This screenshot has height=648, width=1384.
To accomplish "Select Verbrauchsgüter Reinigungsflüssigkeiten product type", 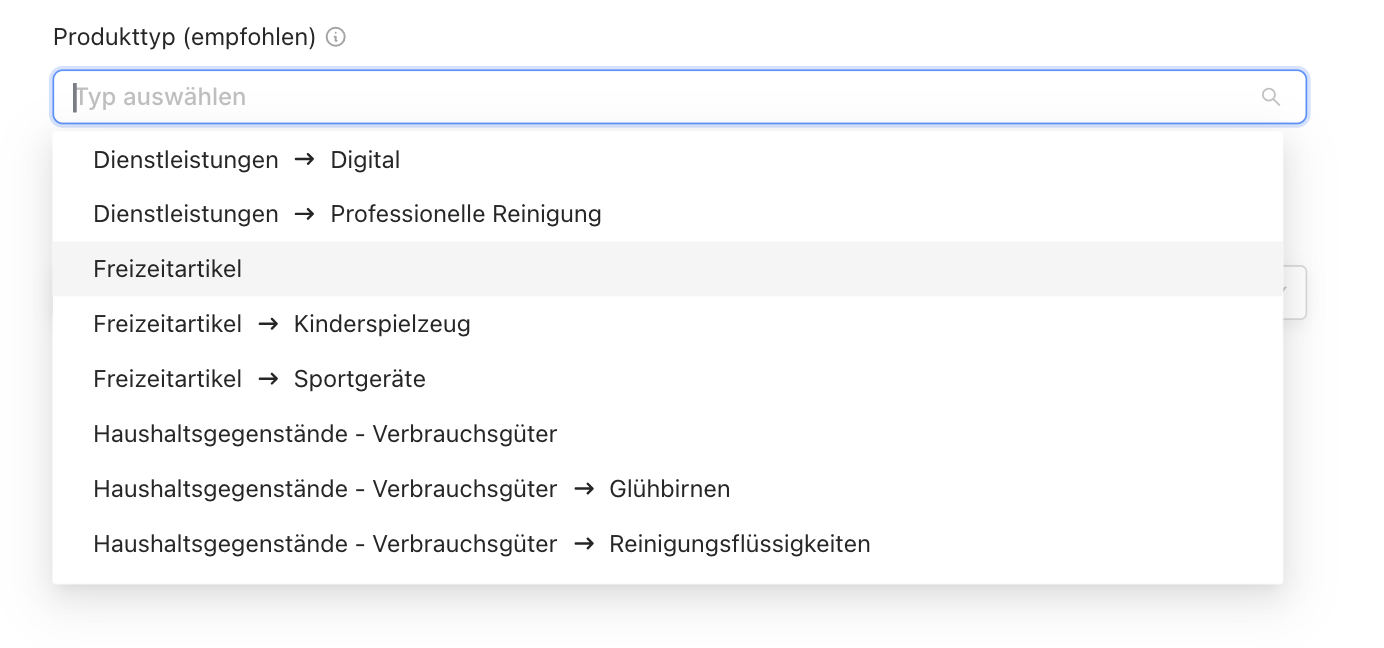I will click(668, 544).
